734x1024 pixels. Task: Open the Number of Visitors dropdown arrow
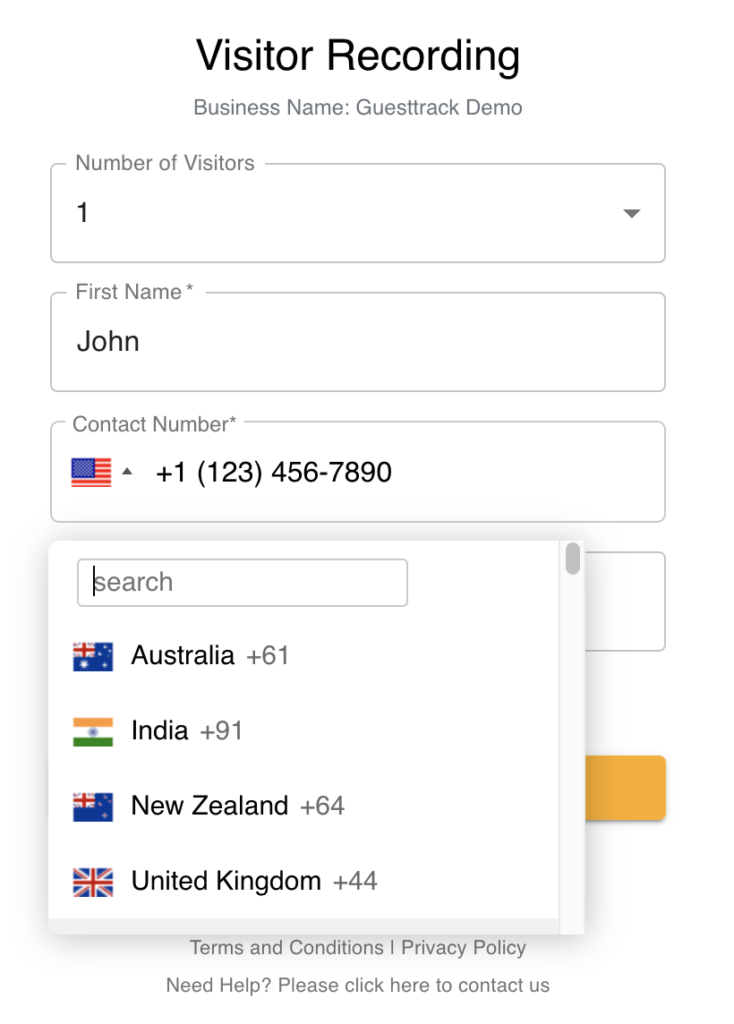click(631, 213)
